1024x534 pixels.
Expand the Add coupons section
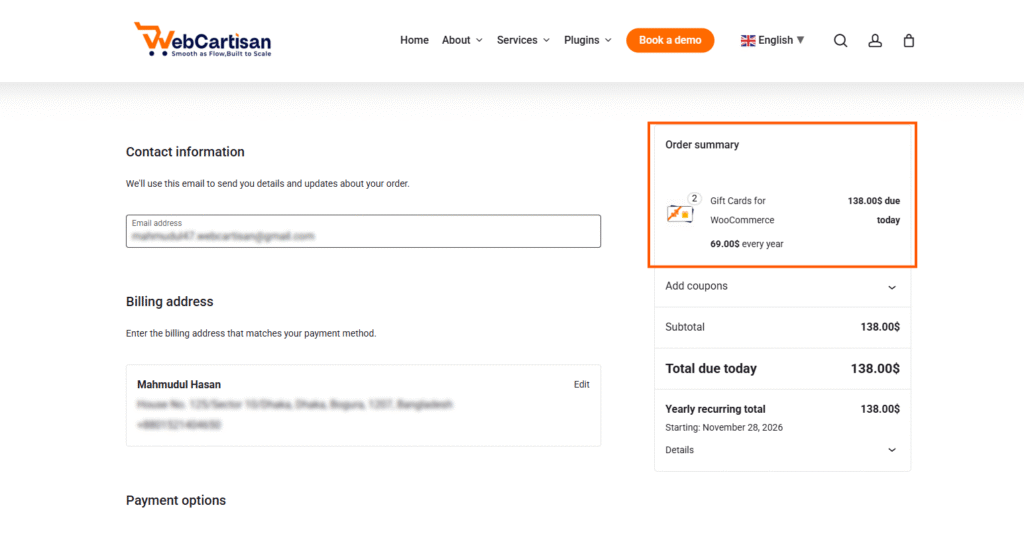pyautogui.click(x=892, y=287)
